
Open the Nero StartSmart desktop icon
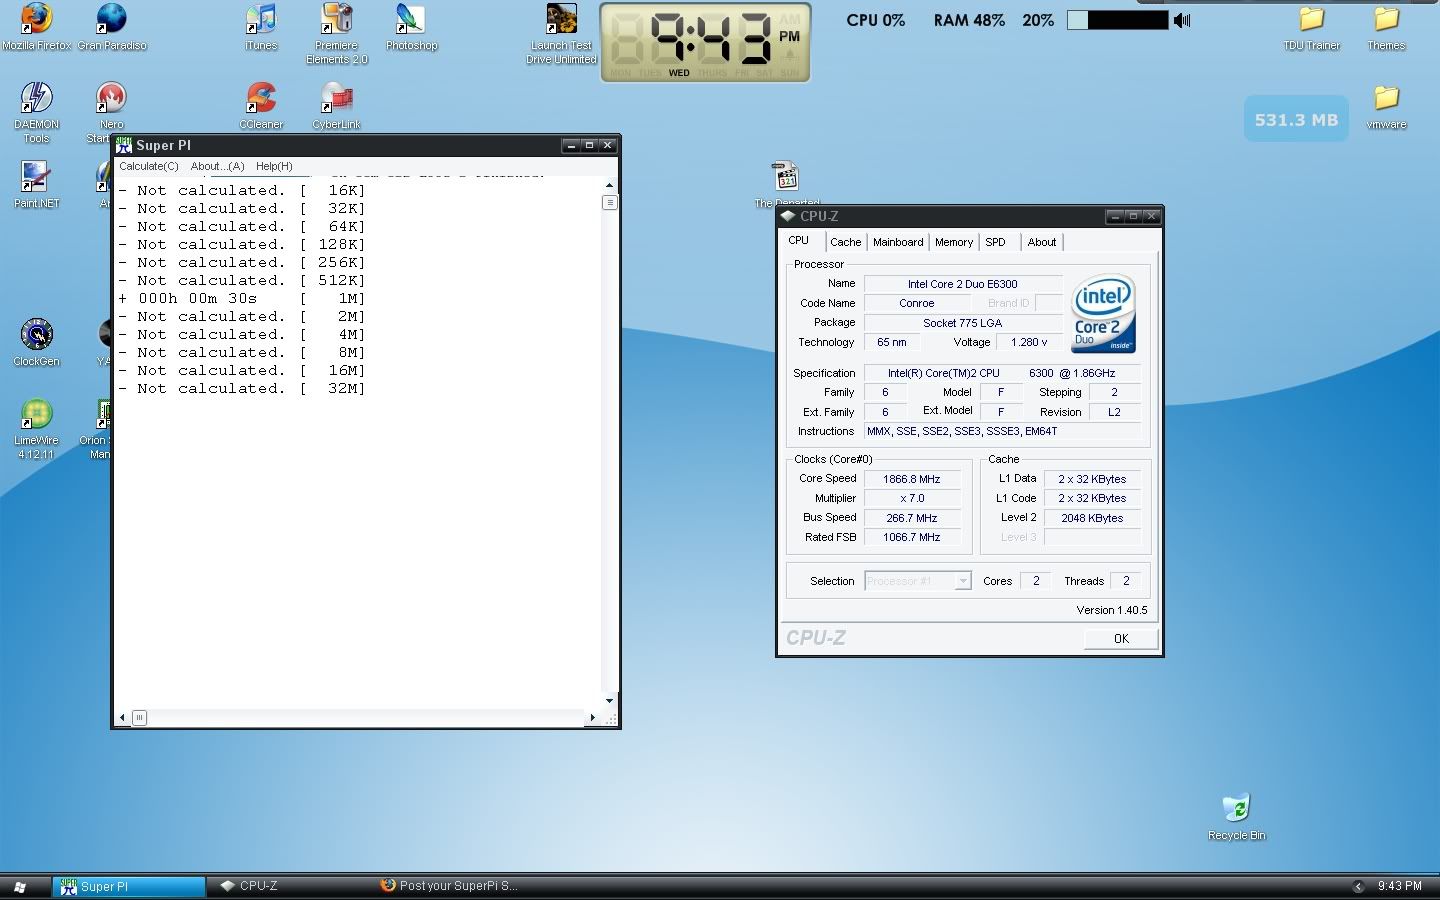pyautogui.click(x=111, y=112)
